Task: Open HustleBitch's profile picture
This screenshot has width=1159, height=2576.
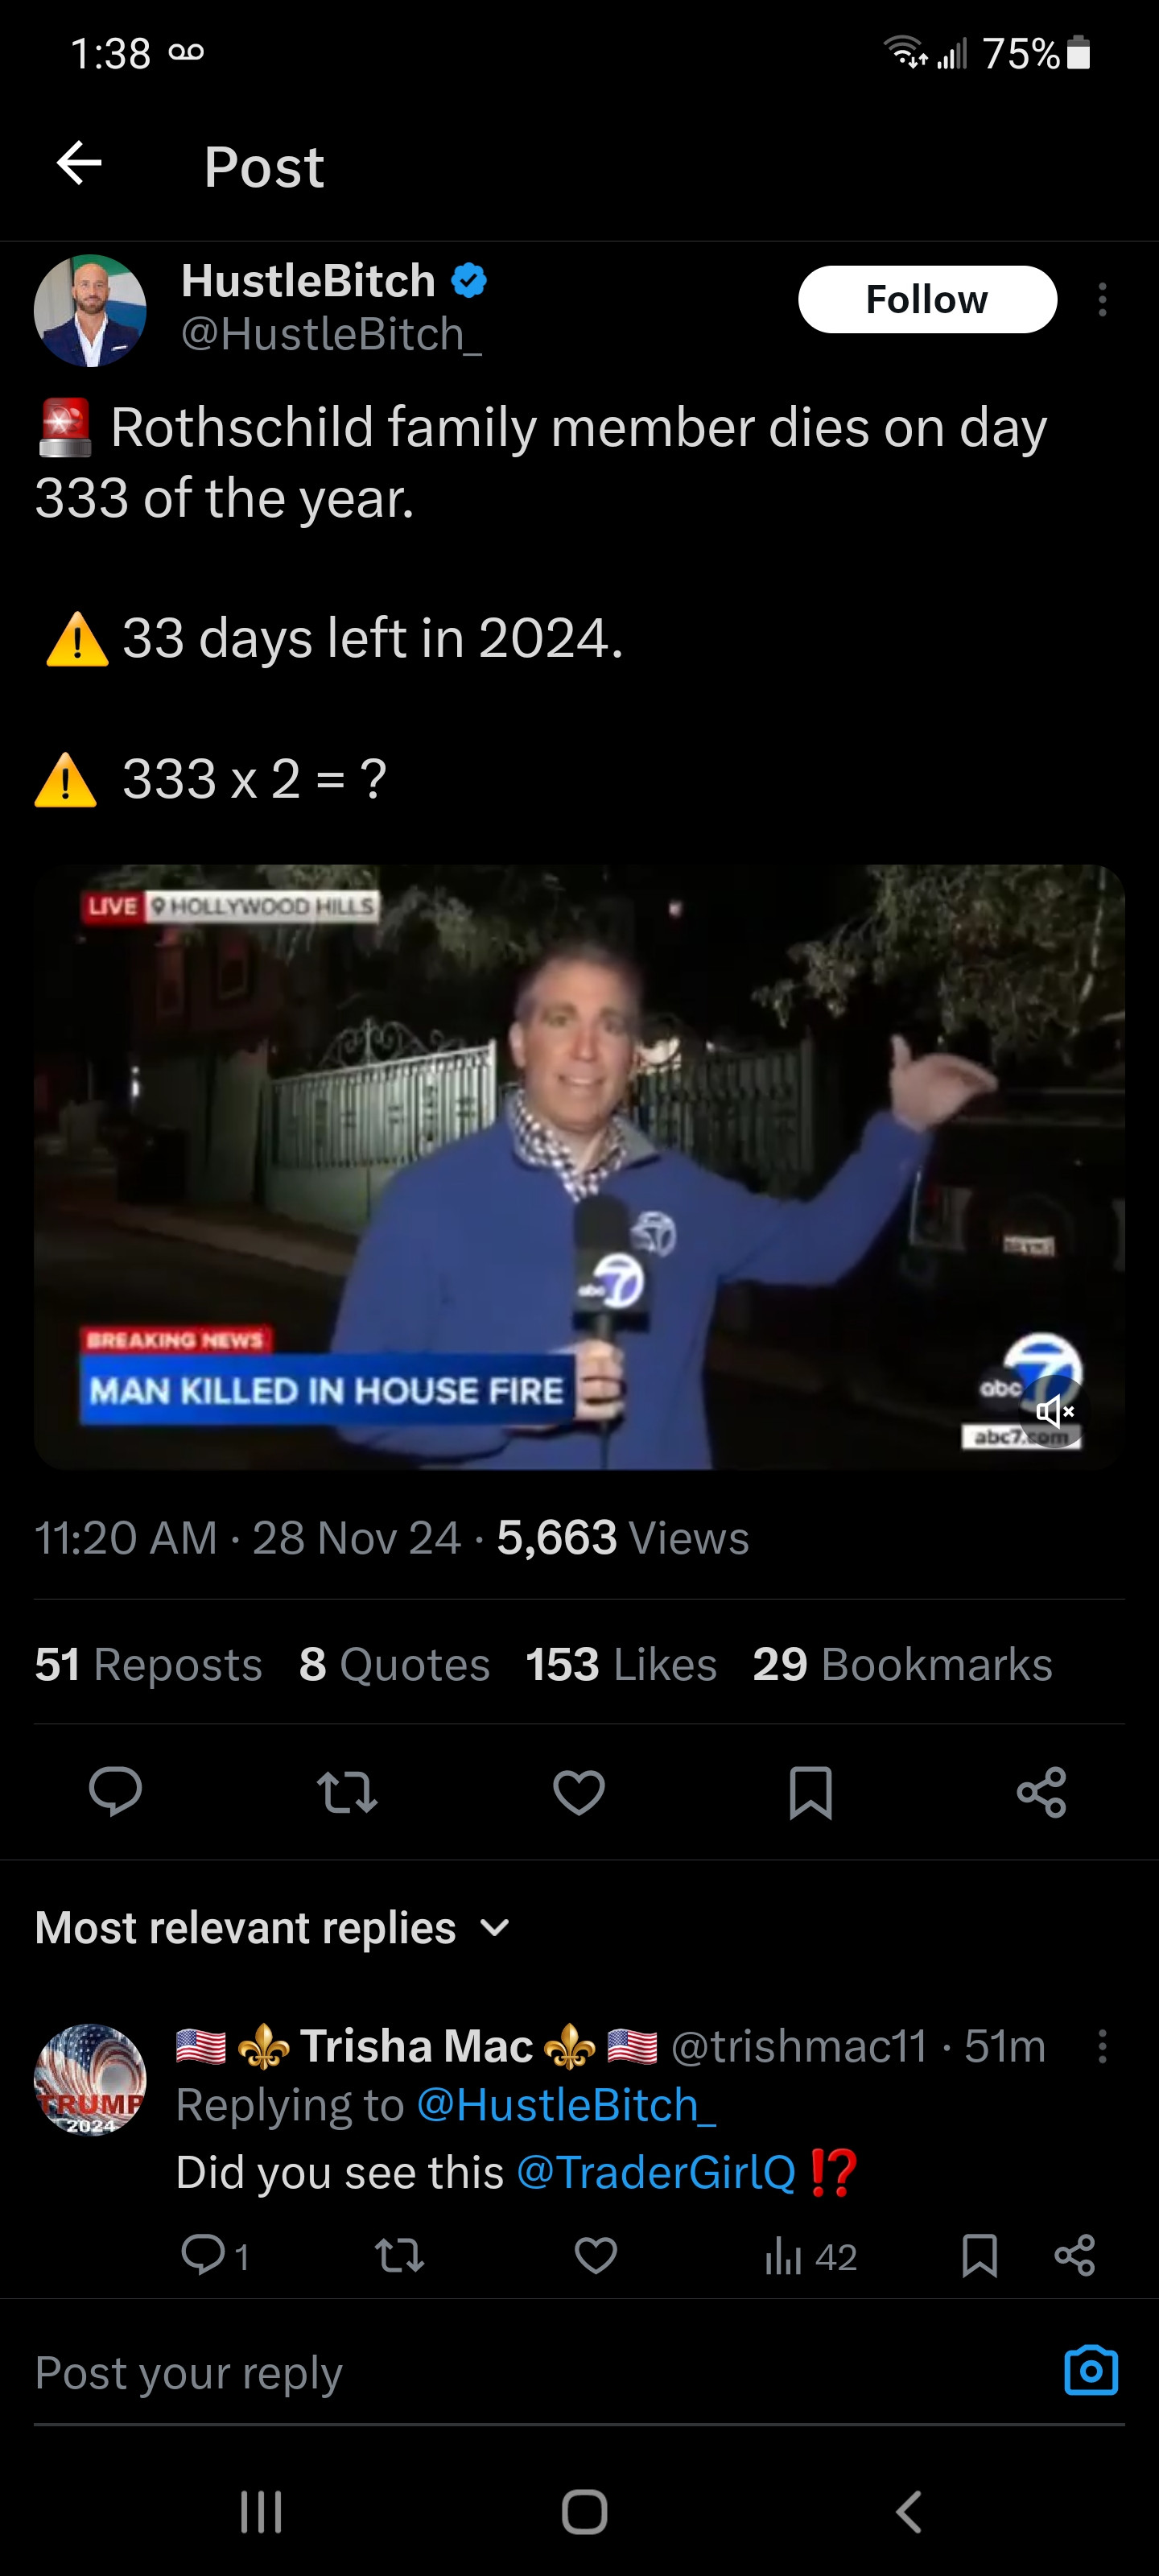Action: (x=90, y=310)
